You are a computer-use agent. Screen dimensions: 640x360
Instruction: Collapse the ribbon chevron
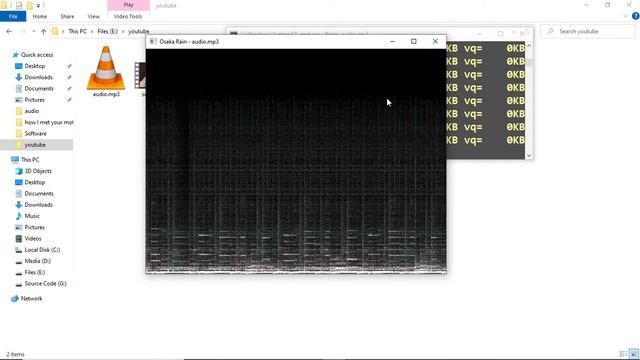tap(625, 16)
